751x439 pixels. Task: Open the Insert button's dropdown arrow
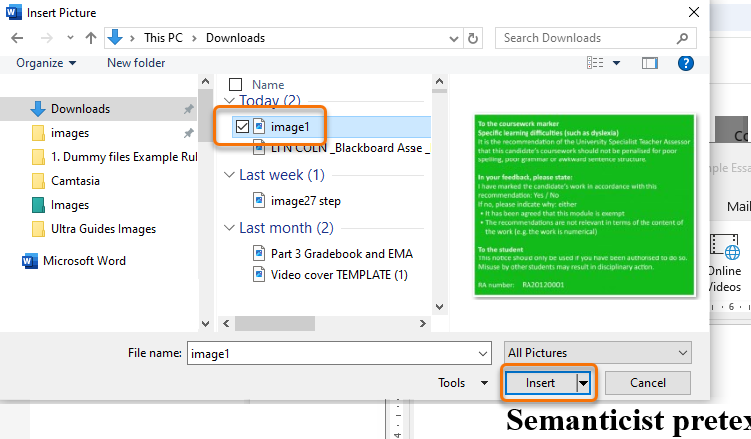[x=583, y=383]
